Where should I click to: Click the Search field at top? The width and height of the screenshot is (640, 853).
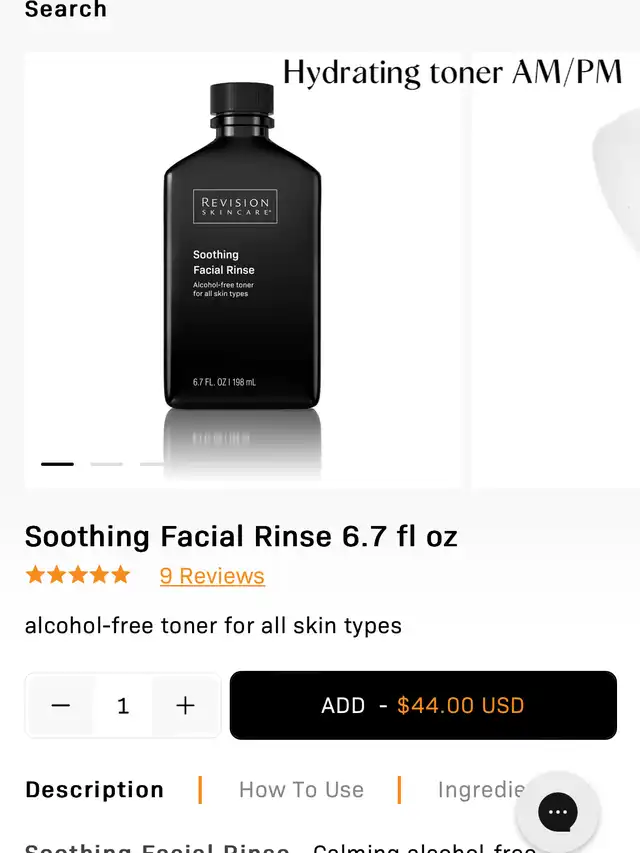(66, 10)
